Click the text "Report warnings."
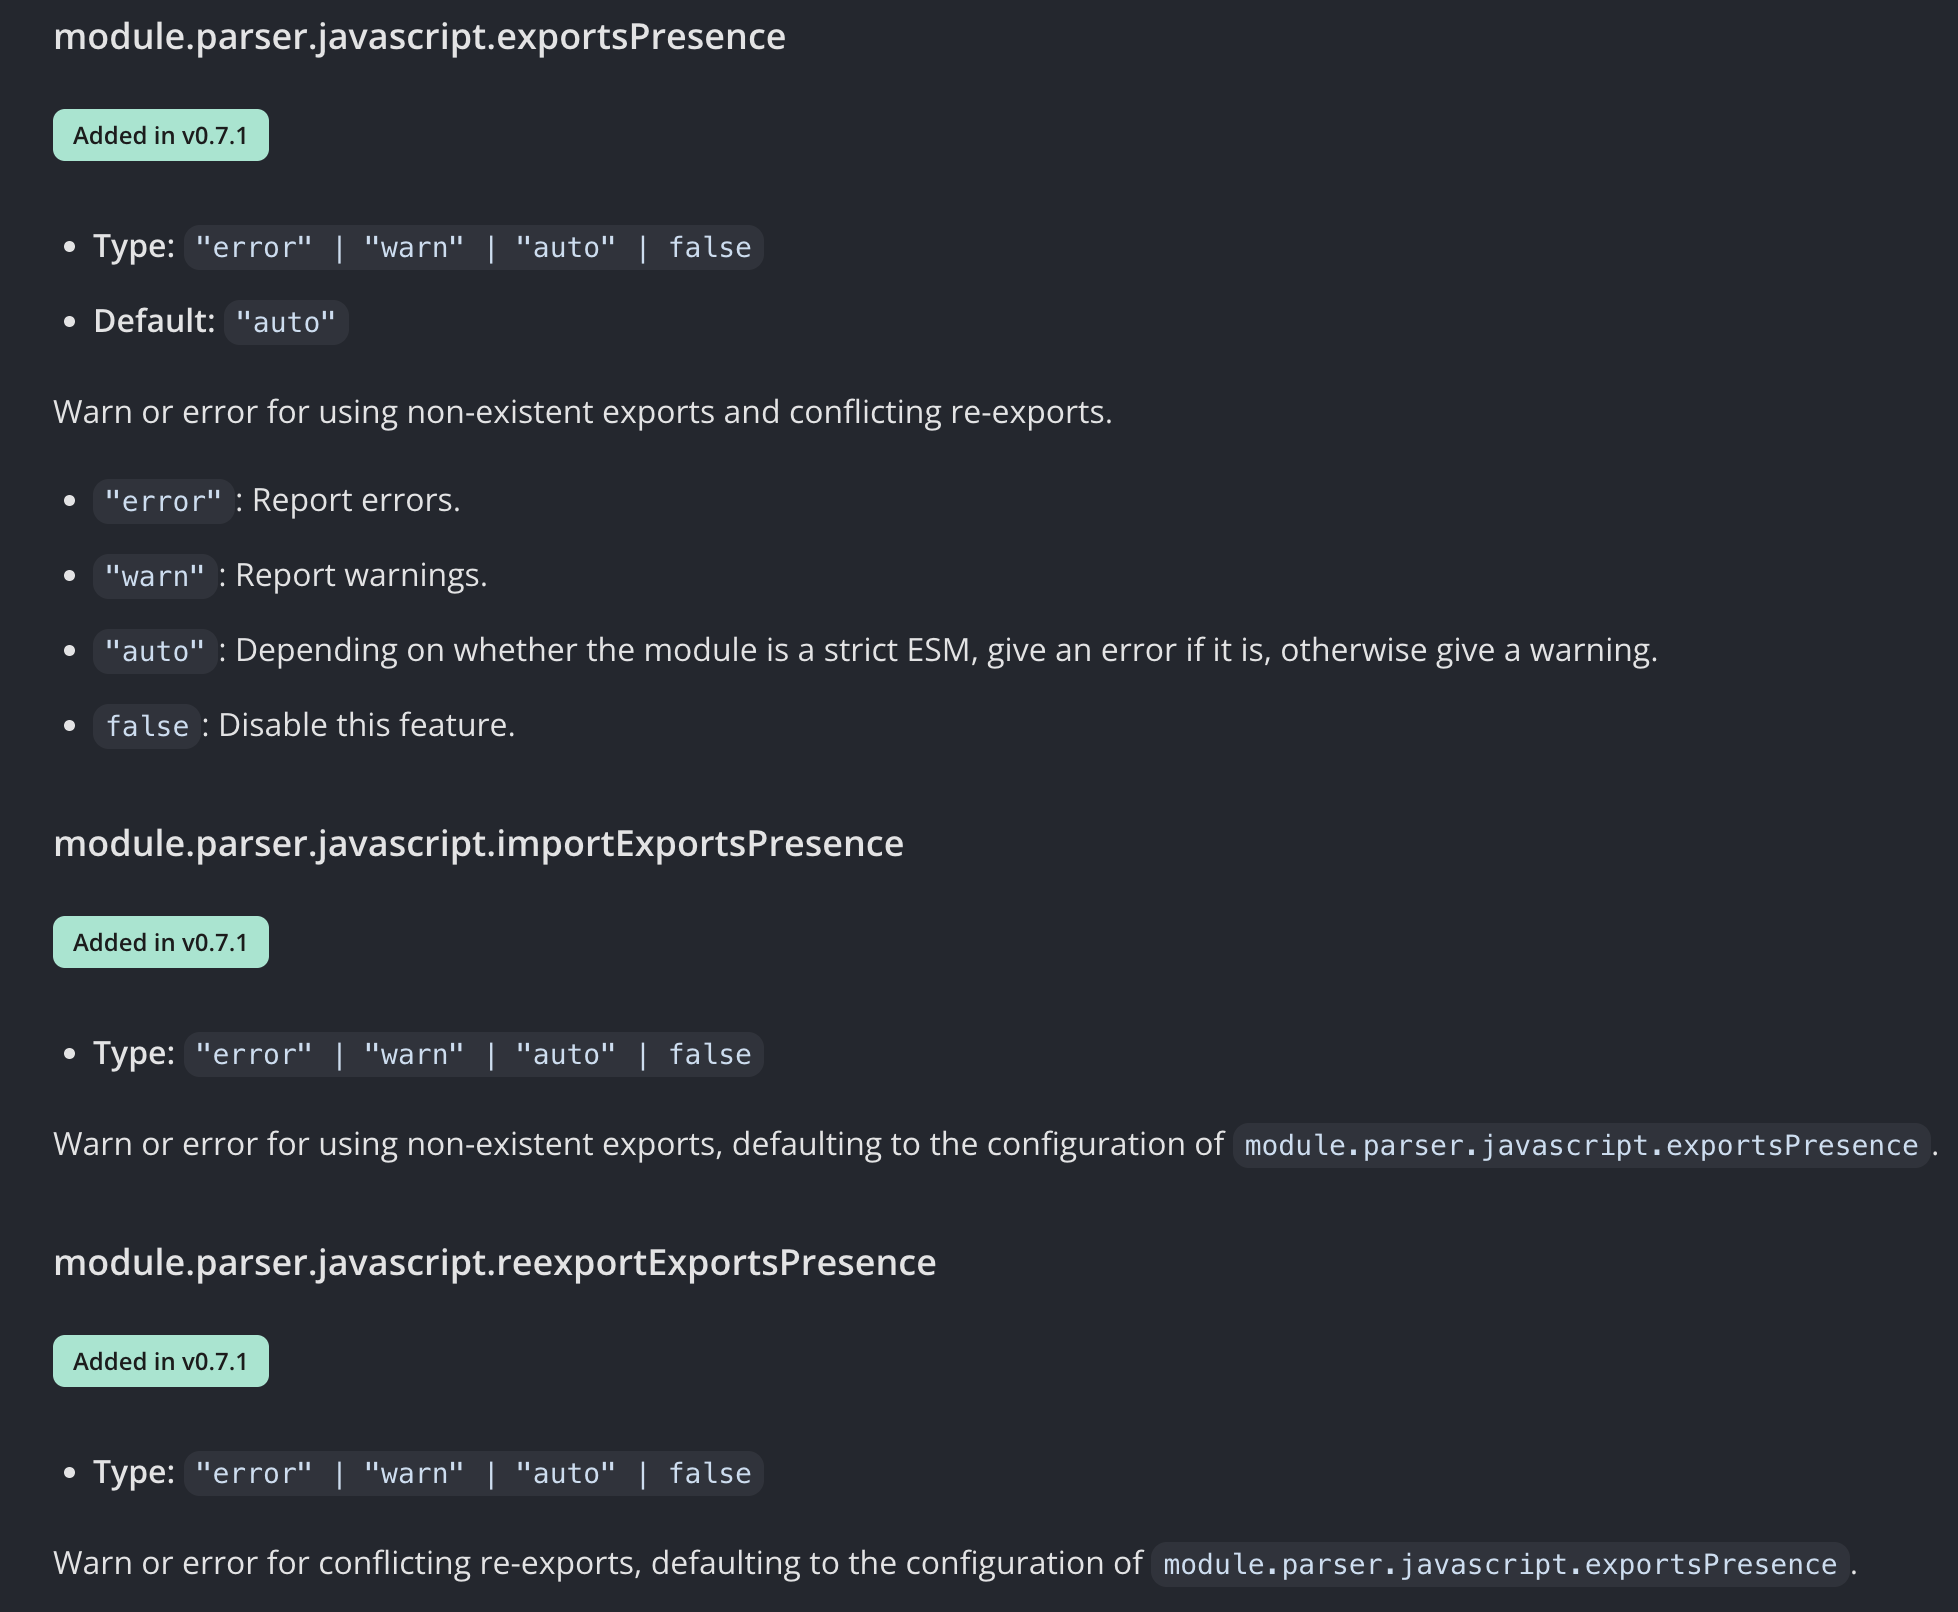Viewport: 1958px width, 1612px height. pyautogui.click(x=361, y=575)
